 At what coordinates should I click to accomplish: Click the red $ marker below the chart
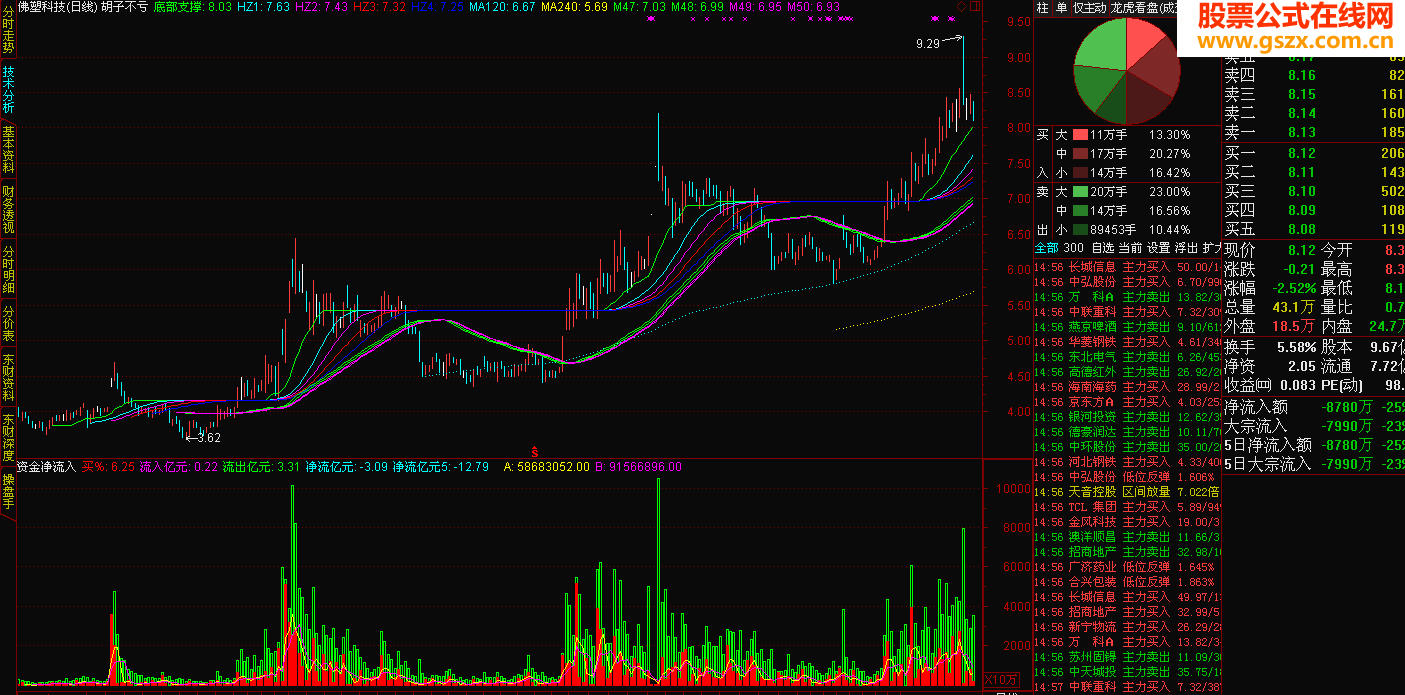point(534,451)
